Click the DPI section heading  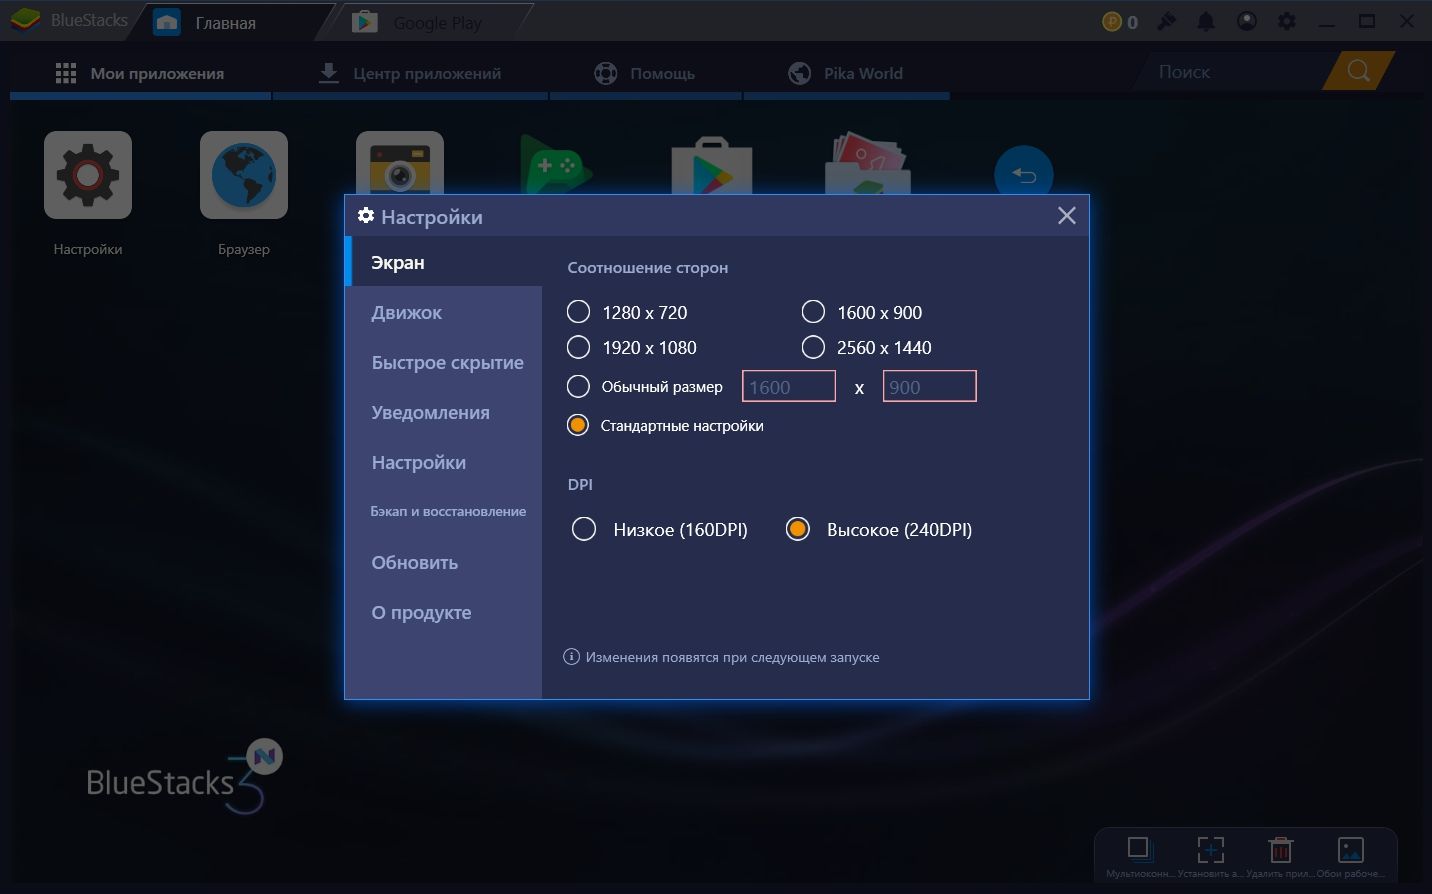pyautogui.click(x=580, y=484)
